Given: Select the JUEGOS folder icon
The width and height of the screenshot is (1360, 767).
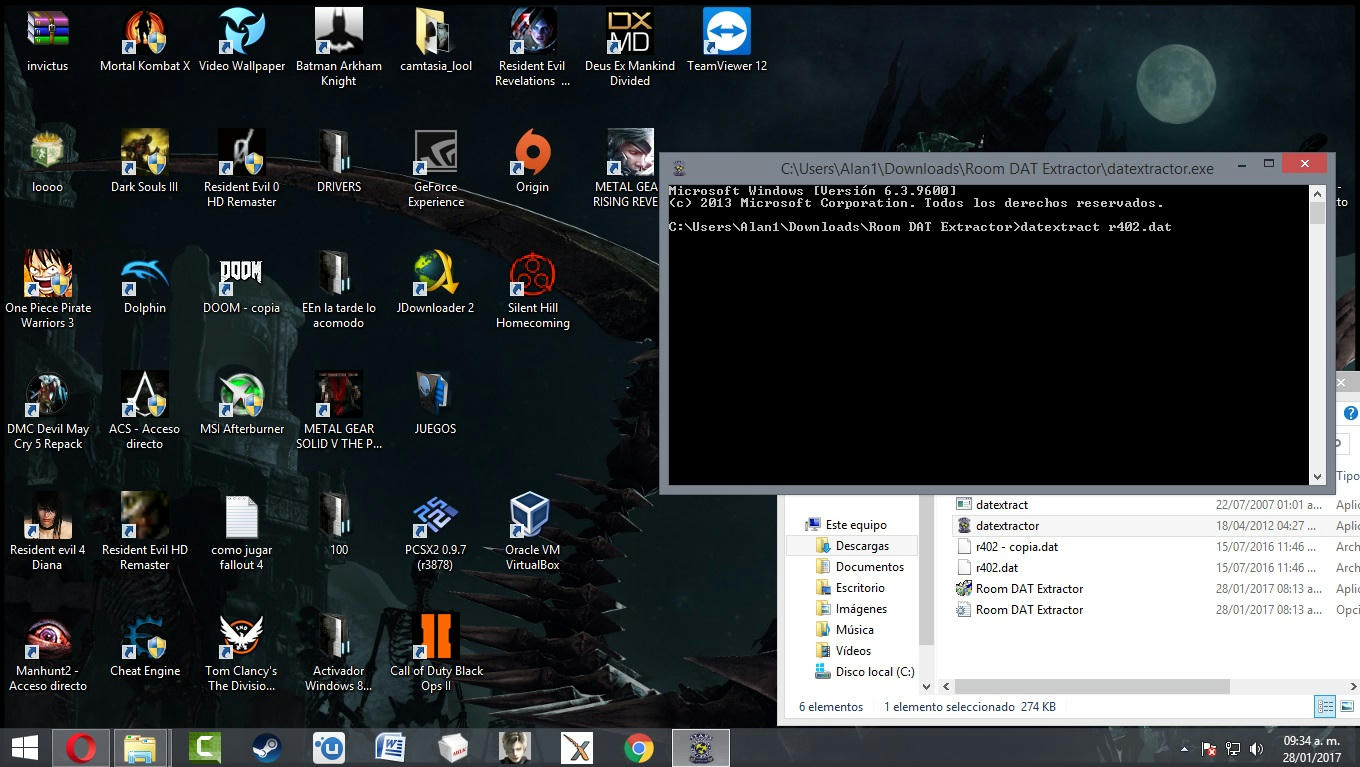Looking at the screenshot, I should (436, 404).
